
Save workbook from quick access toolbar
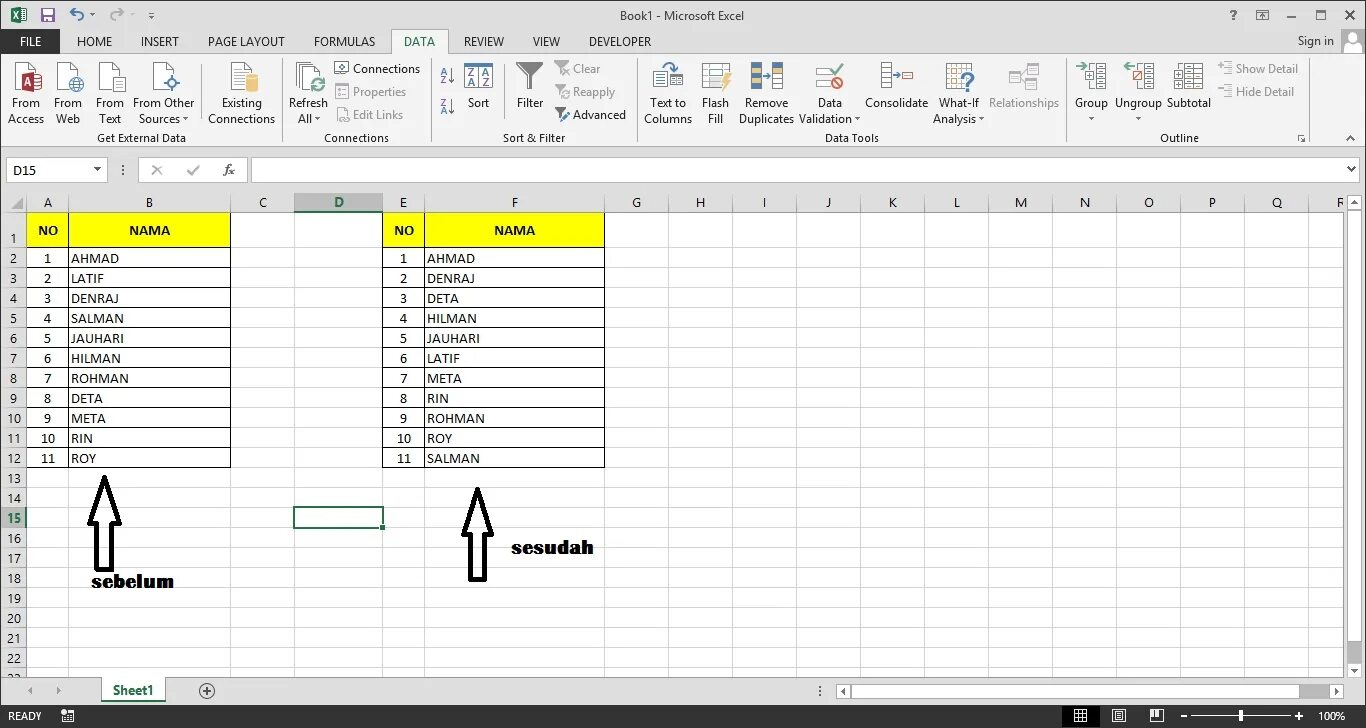coord(47,15)
